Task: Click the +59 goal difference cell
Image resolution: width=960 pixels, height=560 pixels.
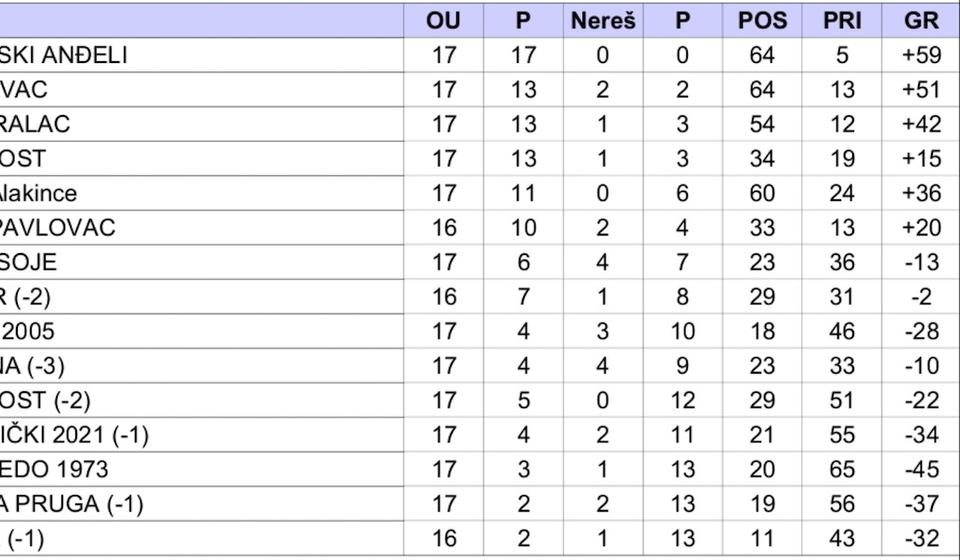Action: pyautogui.click(x=921, y=55)
